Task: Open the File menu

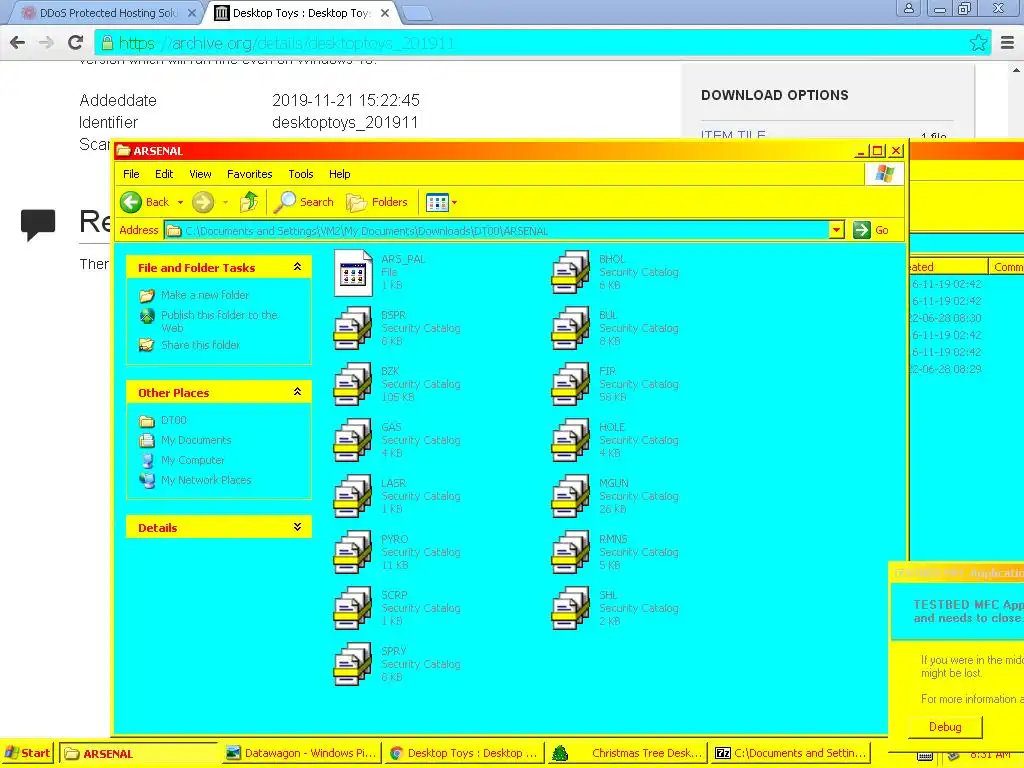Action: click(x=131, y=174)
